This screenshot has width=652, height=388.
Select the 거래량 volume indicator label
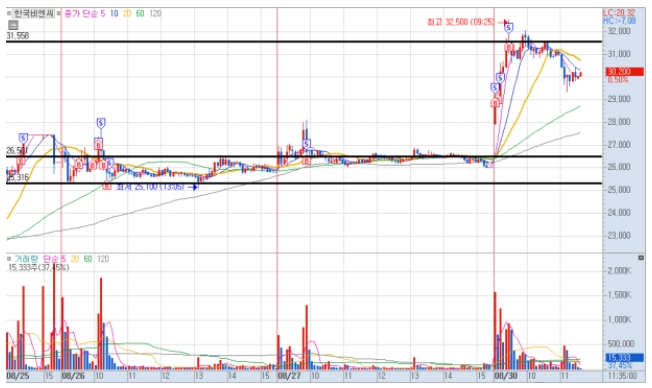tap(26, 259)
